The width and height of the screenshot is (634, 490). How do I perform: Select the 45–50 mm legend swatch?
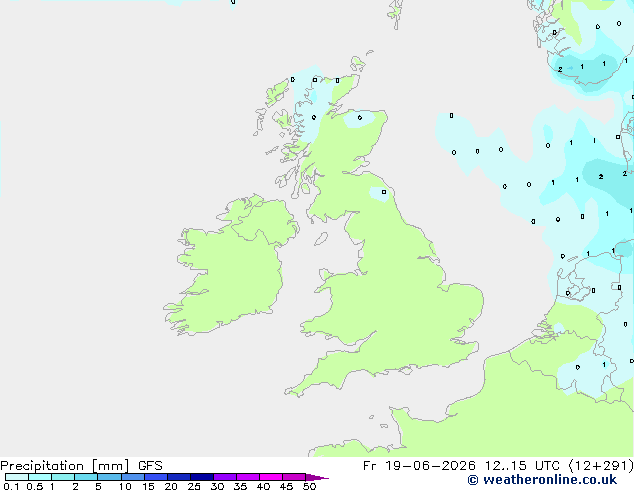click(x=294, y=477)
